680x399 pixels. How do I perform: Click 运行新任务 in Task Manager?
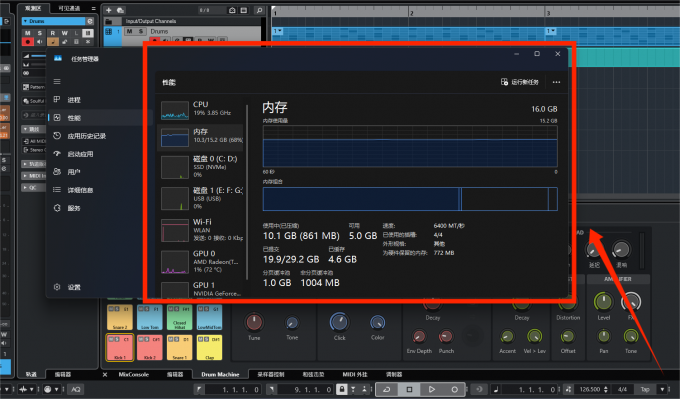(520, 82)
